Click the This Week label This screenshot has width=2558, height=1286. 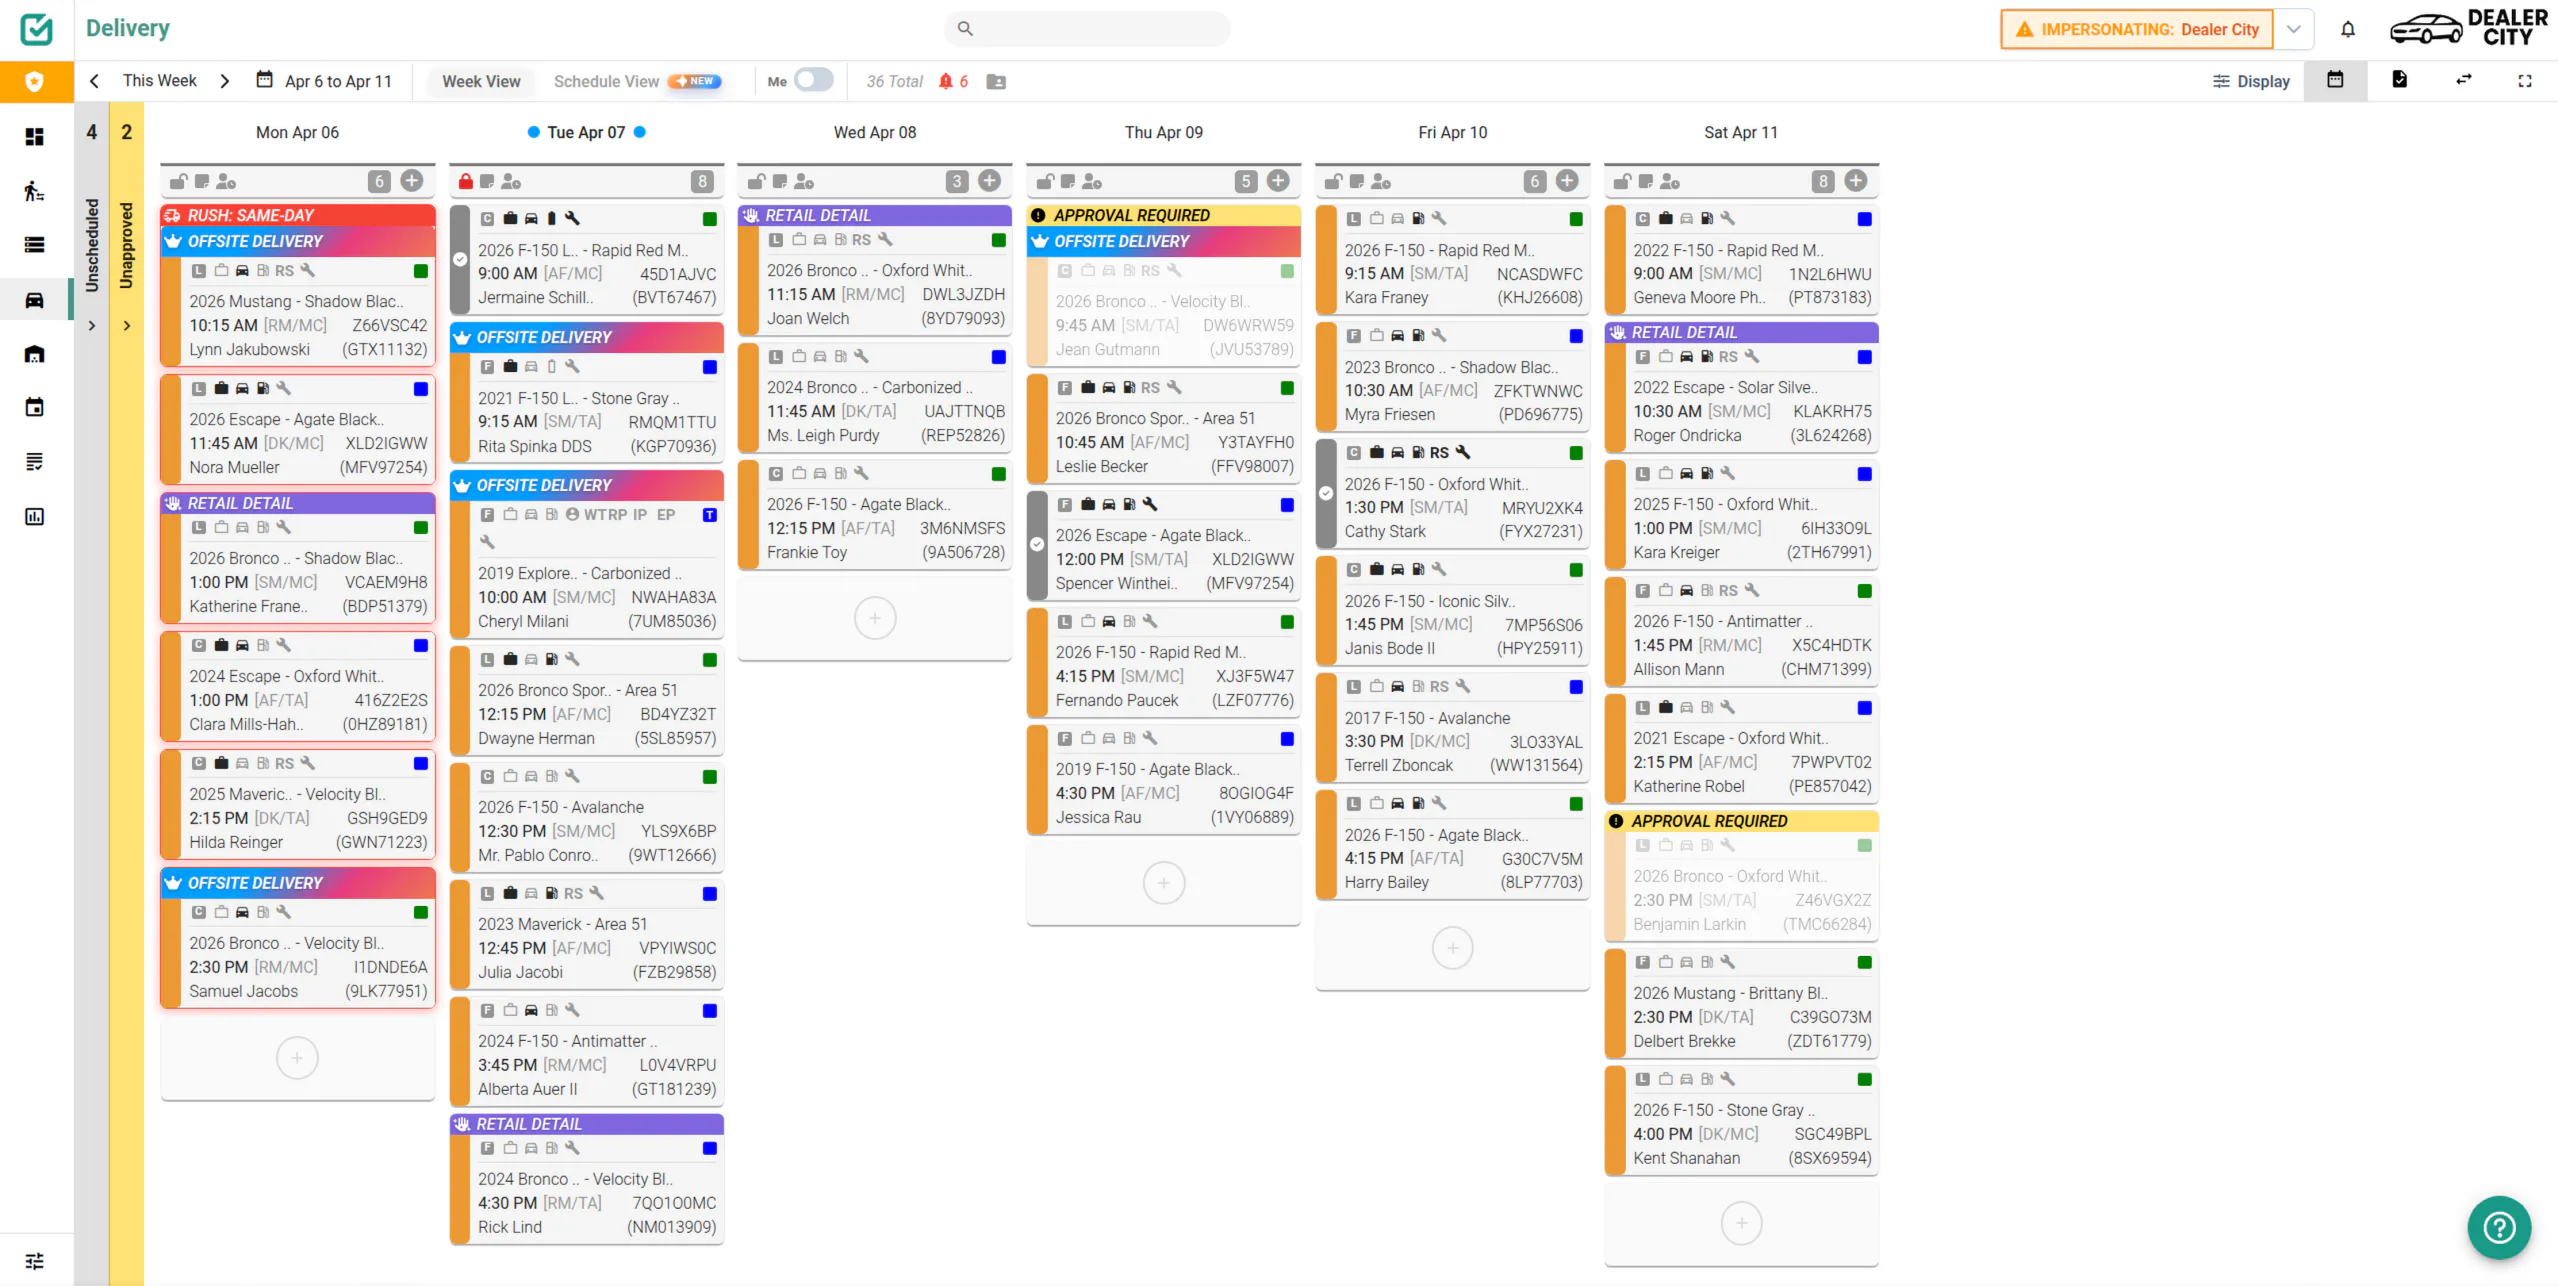point(160,80)
